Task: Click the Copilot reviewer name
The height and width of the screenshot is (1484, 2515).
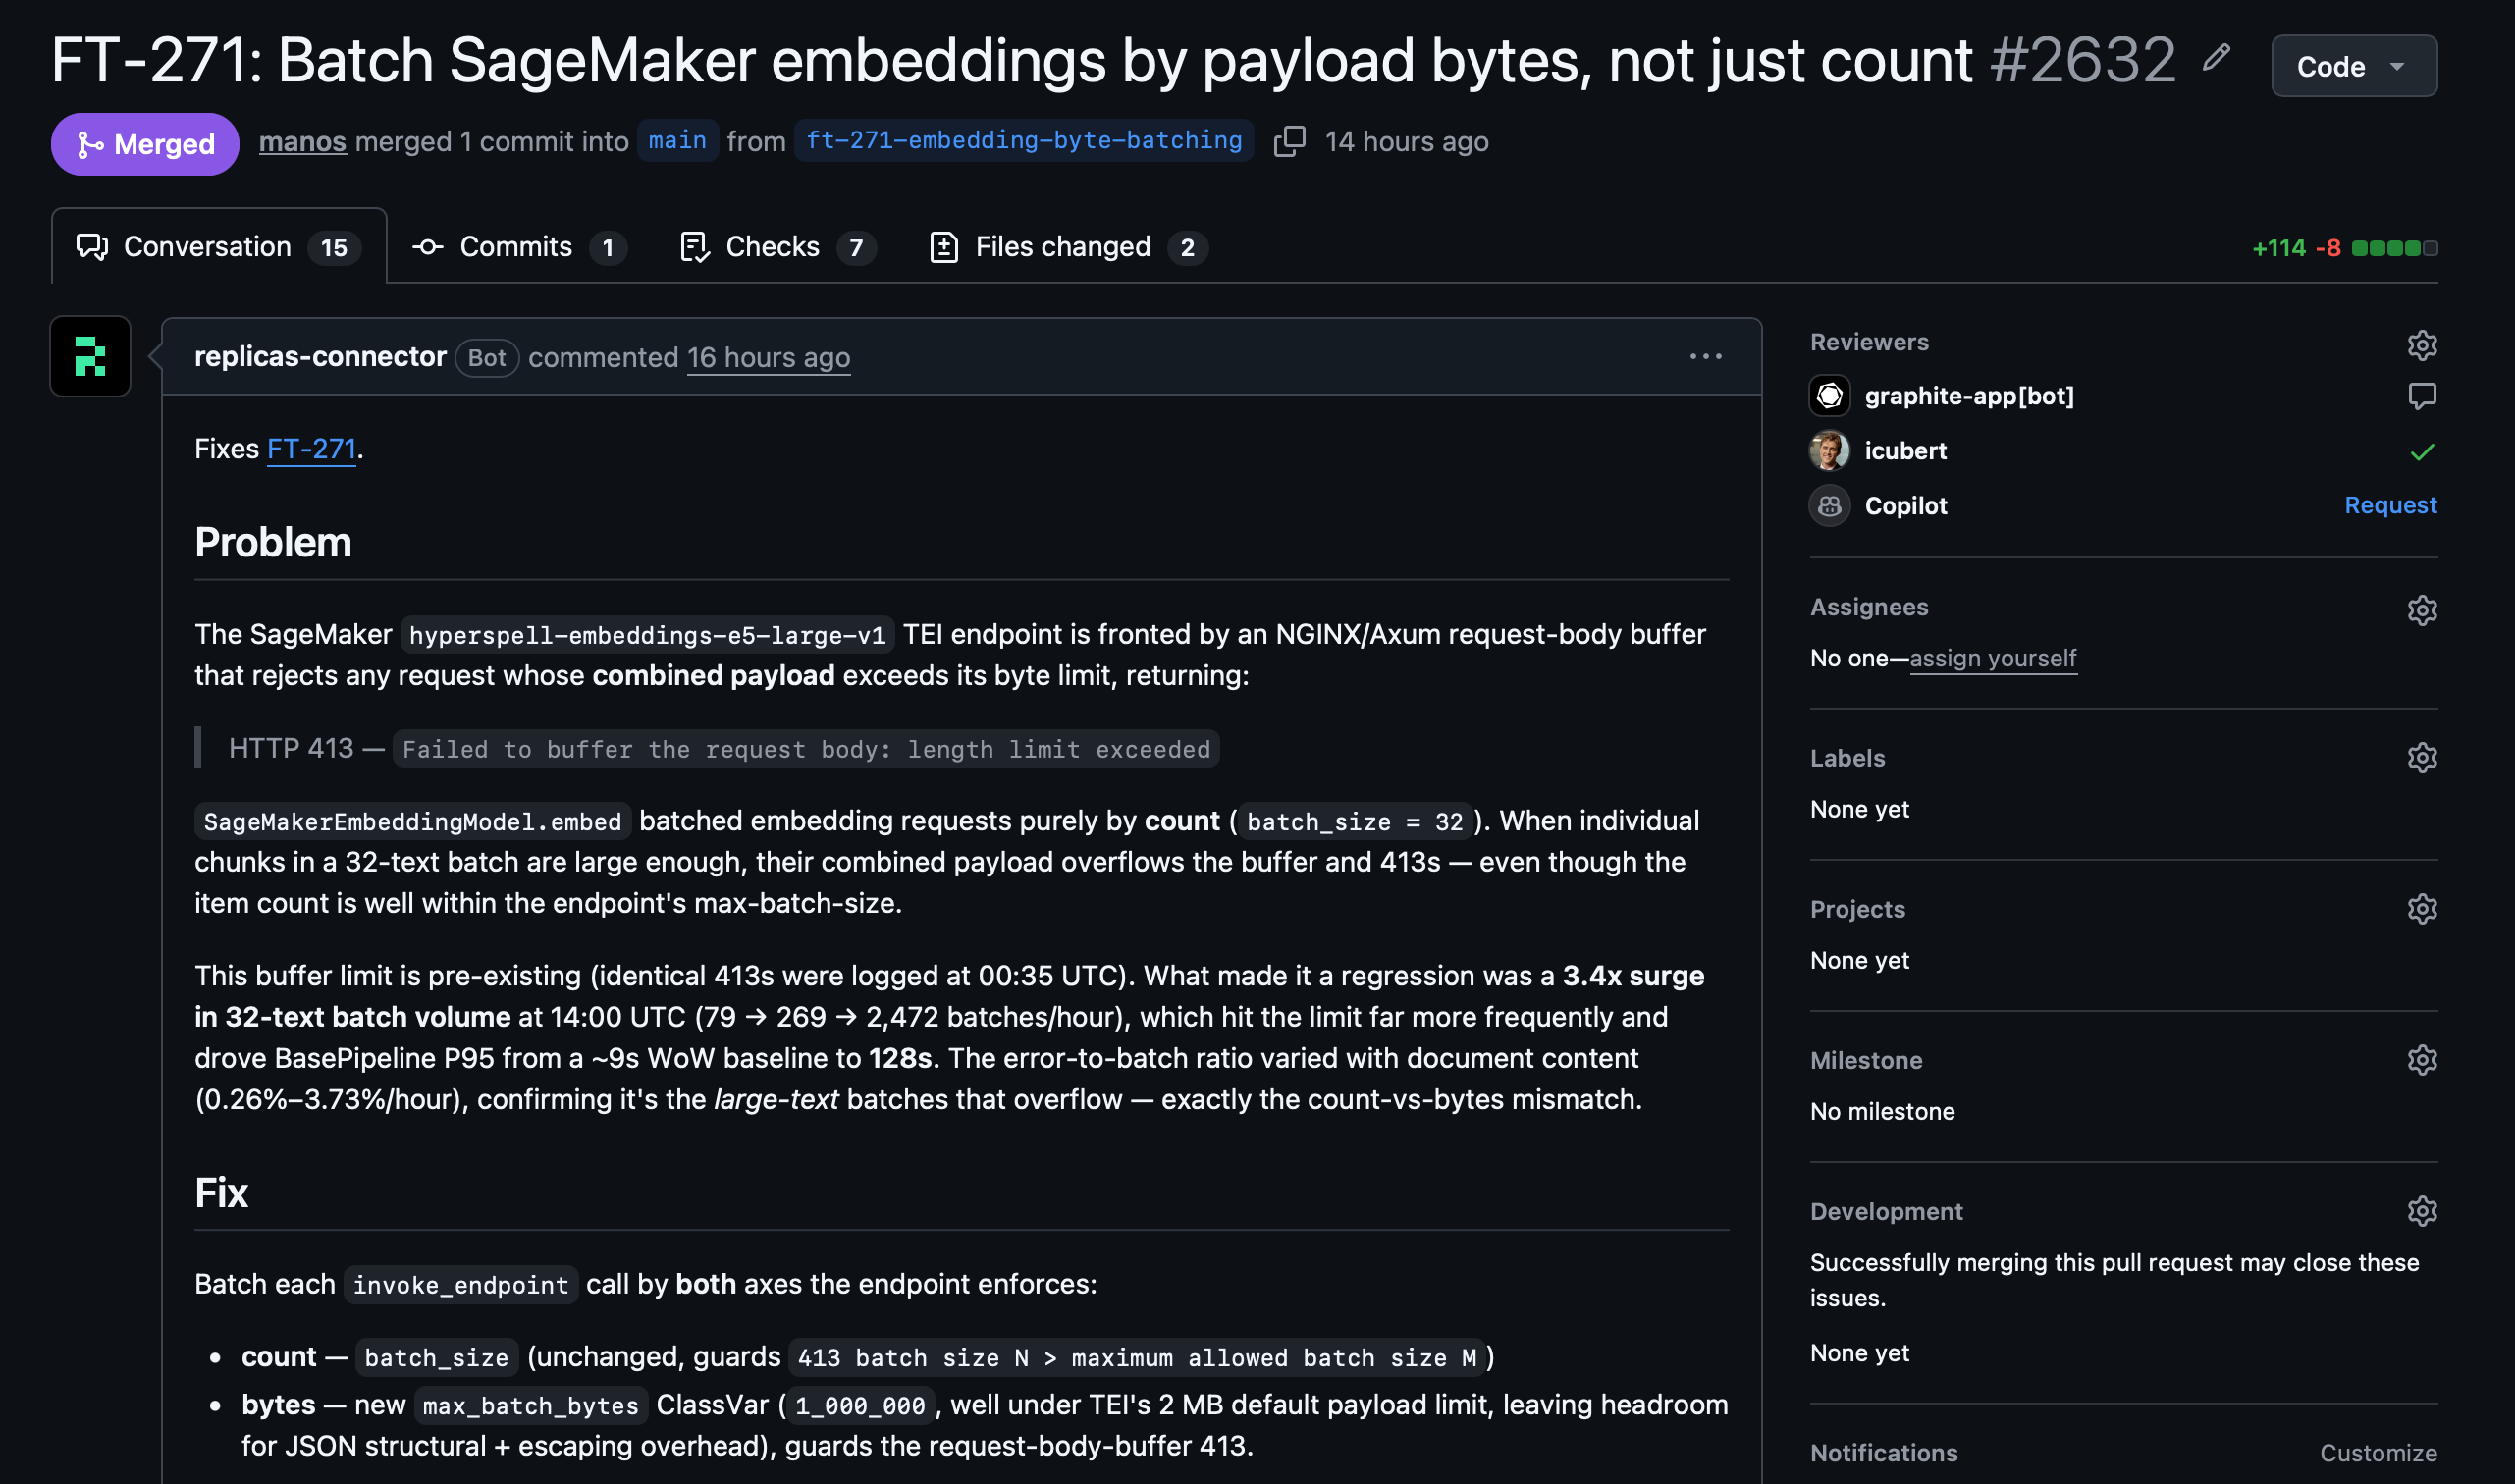Action: click(1905, 506)
